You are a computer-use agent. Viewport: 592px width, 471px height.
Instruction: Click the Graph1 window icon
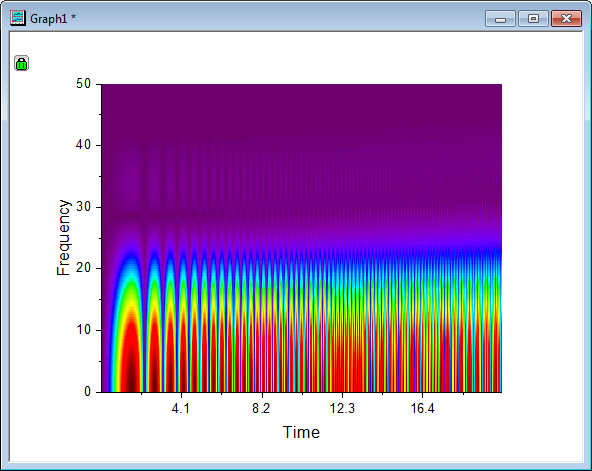coord(18,18)
